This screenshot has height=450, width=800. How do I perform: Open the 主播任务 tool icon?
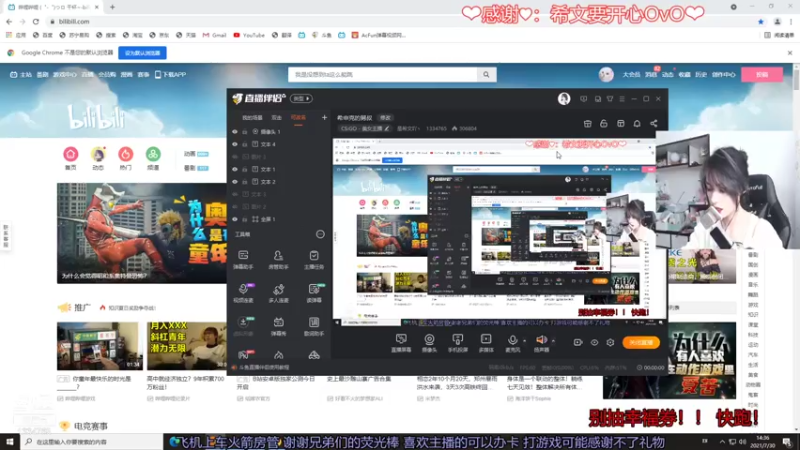[314, 259]
